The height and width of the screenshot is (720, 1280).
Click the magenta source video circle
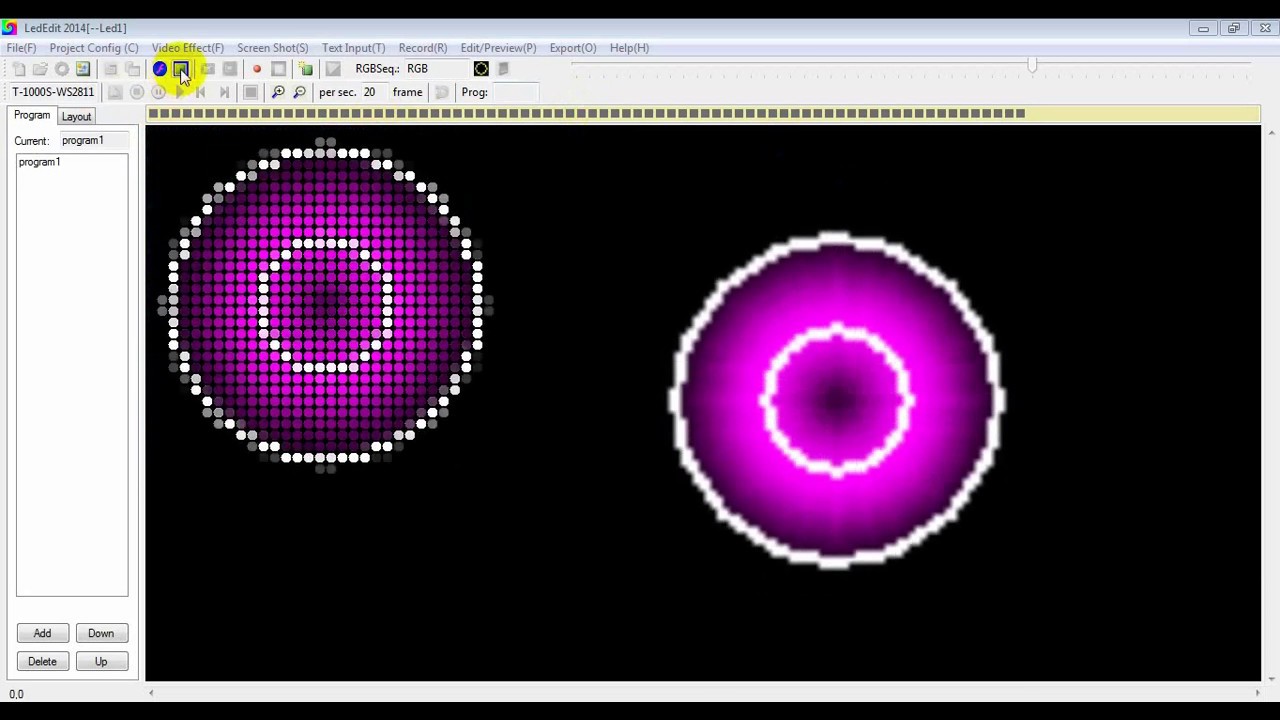click(836, 401)
